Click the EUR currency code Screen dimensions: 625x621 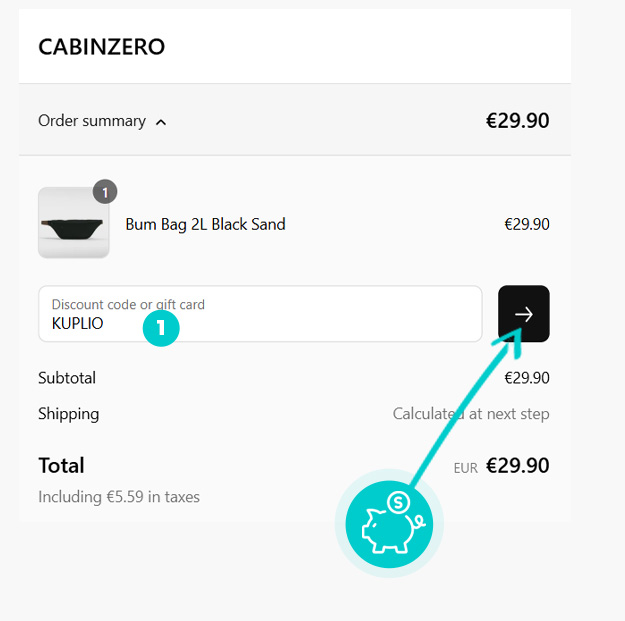pyautogui.click(x=465, y=467)
